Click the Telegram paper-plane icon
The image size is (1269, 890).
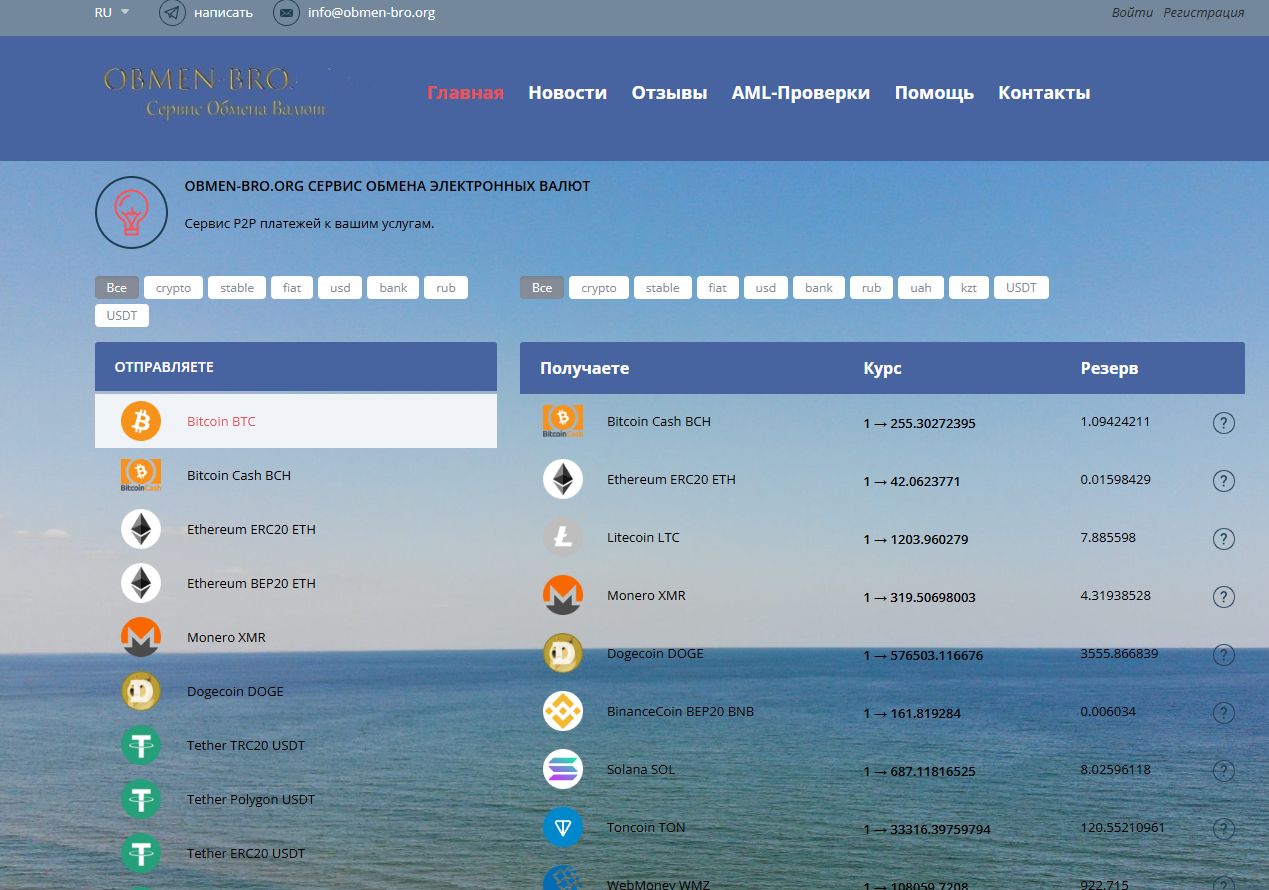point(172,13)
